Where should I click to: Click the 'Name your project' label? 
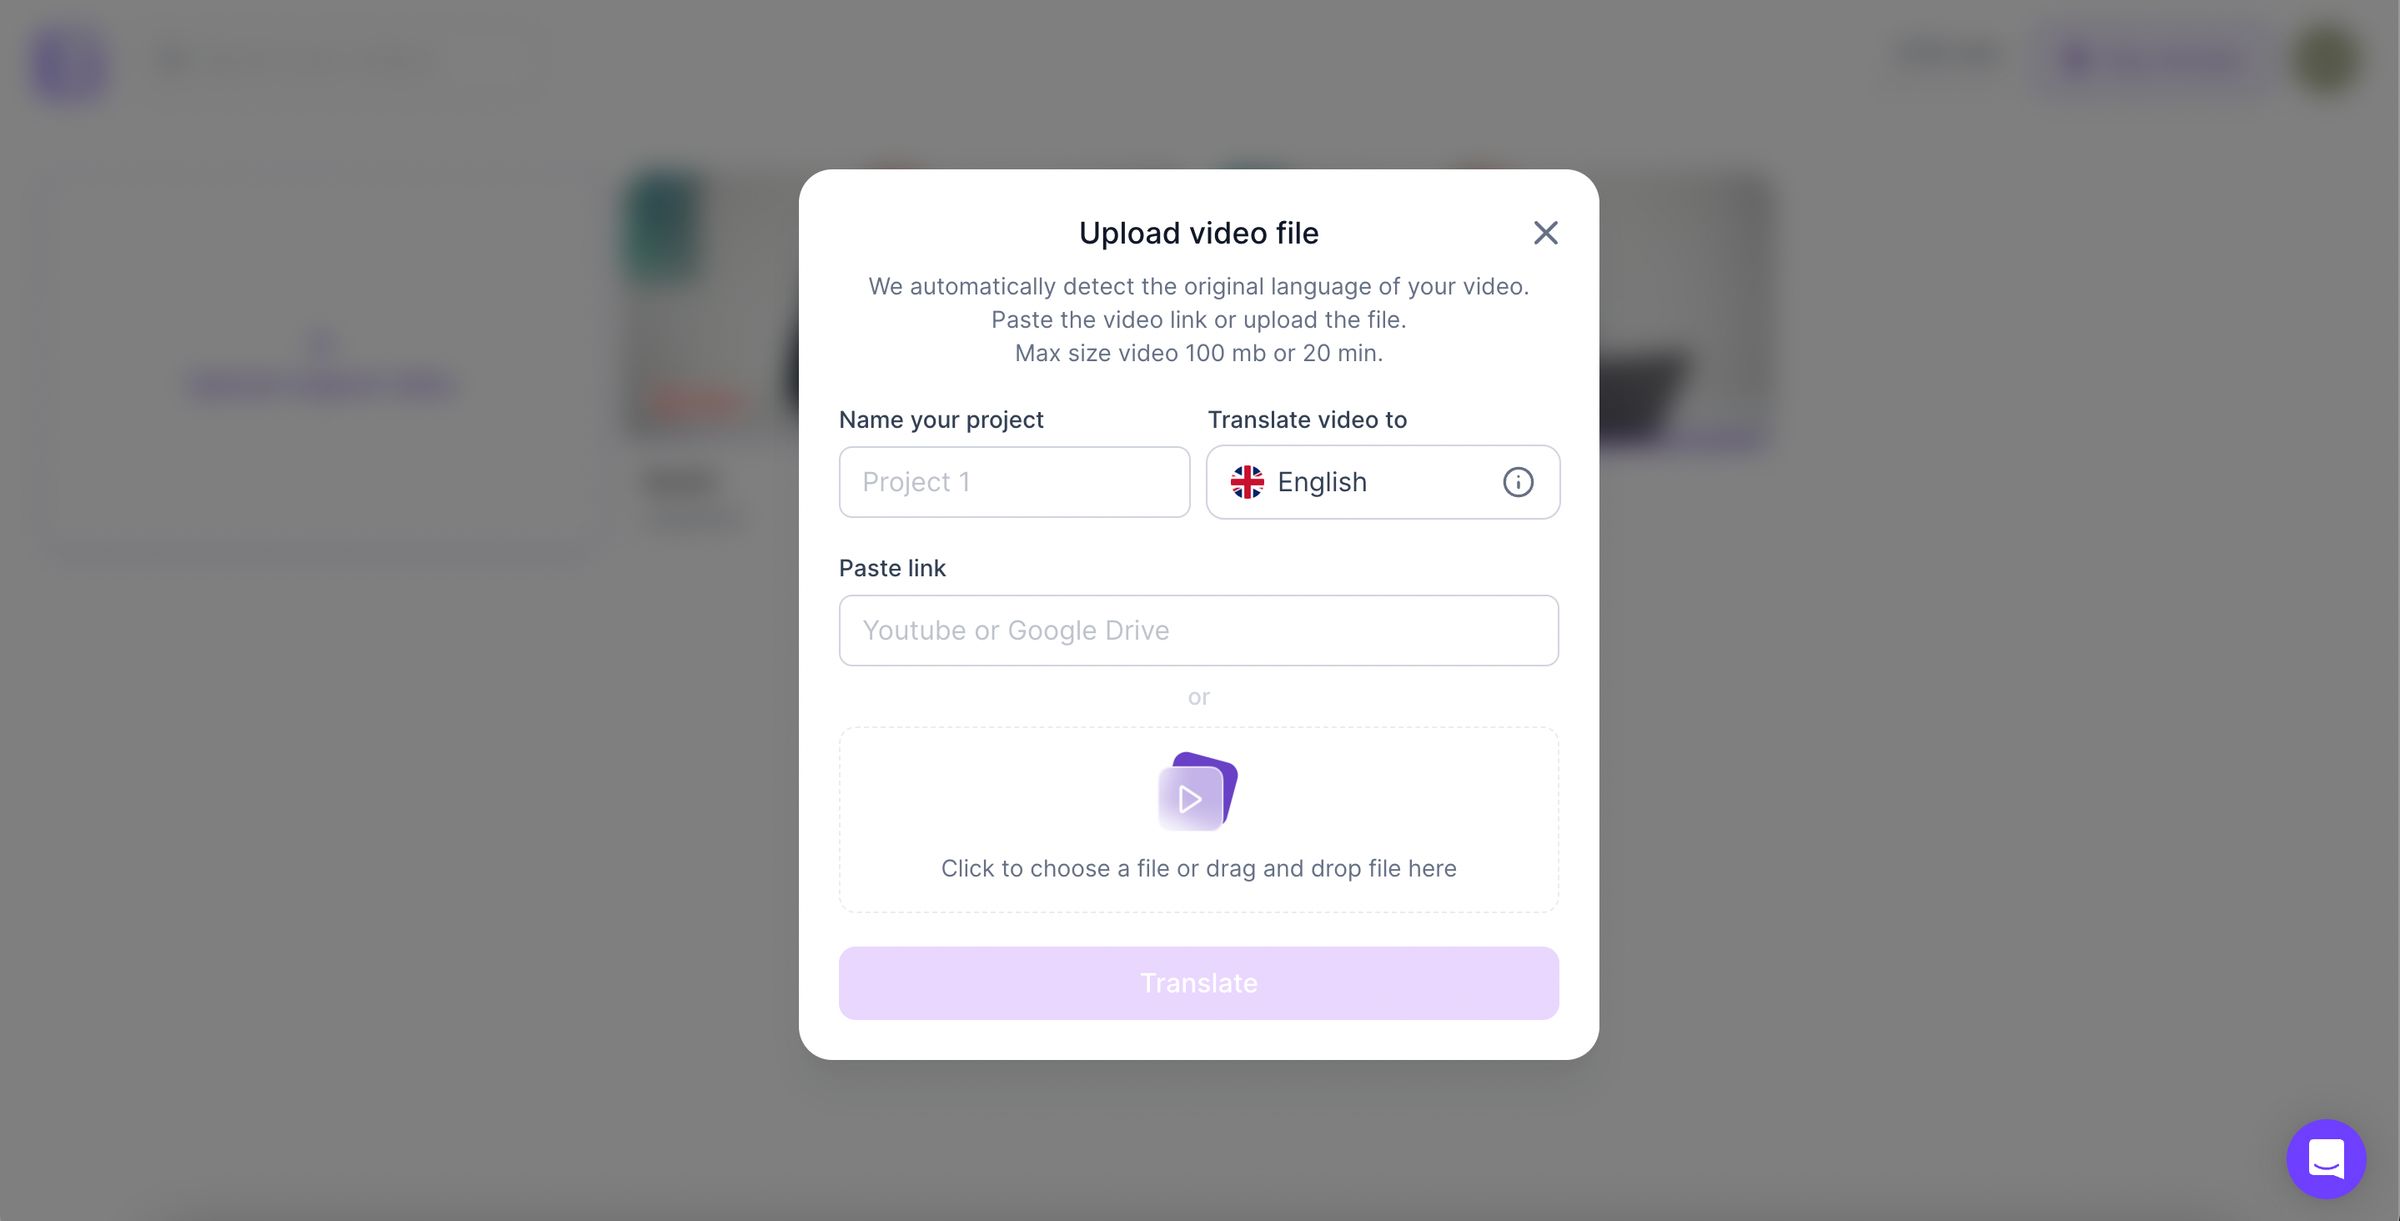click(940, 420)
